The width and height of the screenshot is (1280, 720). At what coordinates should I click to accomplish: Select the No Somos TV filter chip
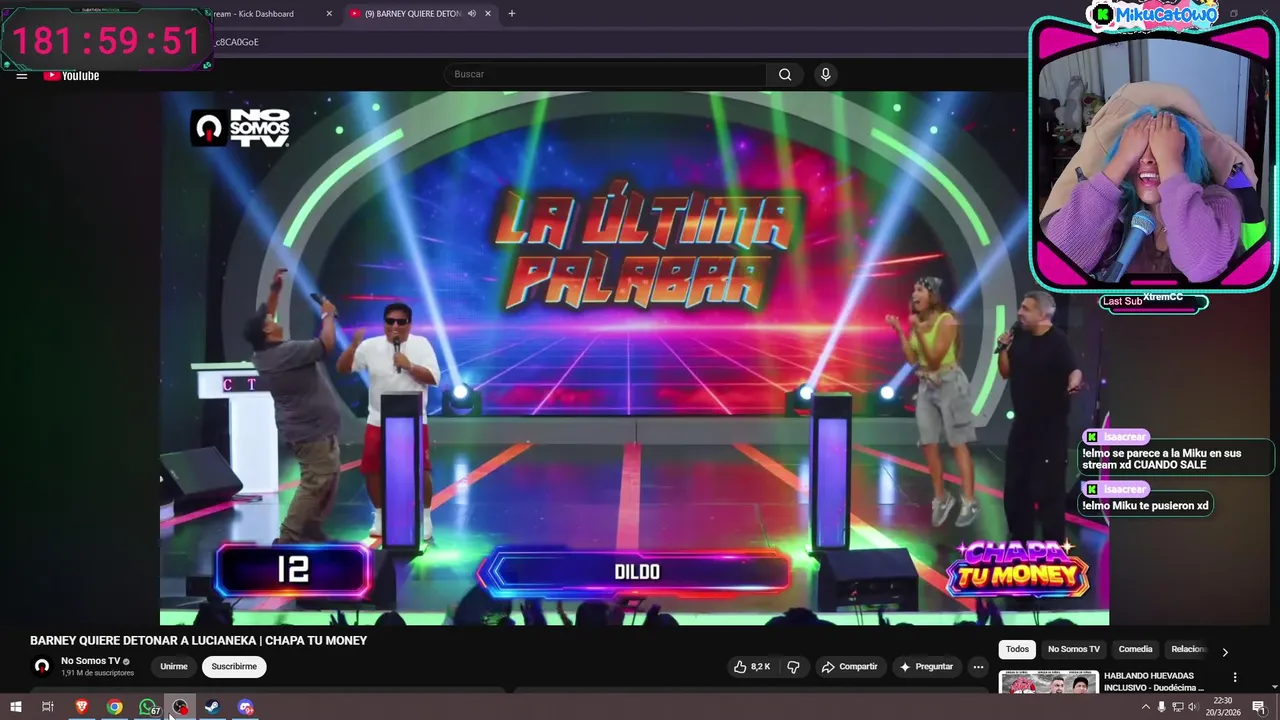point(1074,649)
